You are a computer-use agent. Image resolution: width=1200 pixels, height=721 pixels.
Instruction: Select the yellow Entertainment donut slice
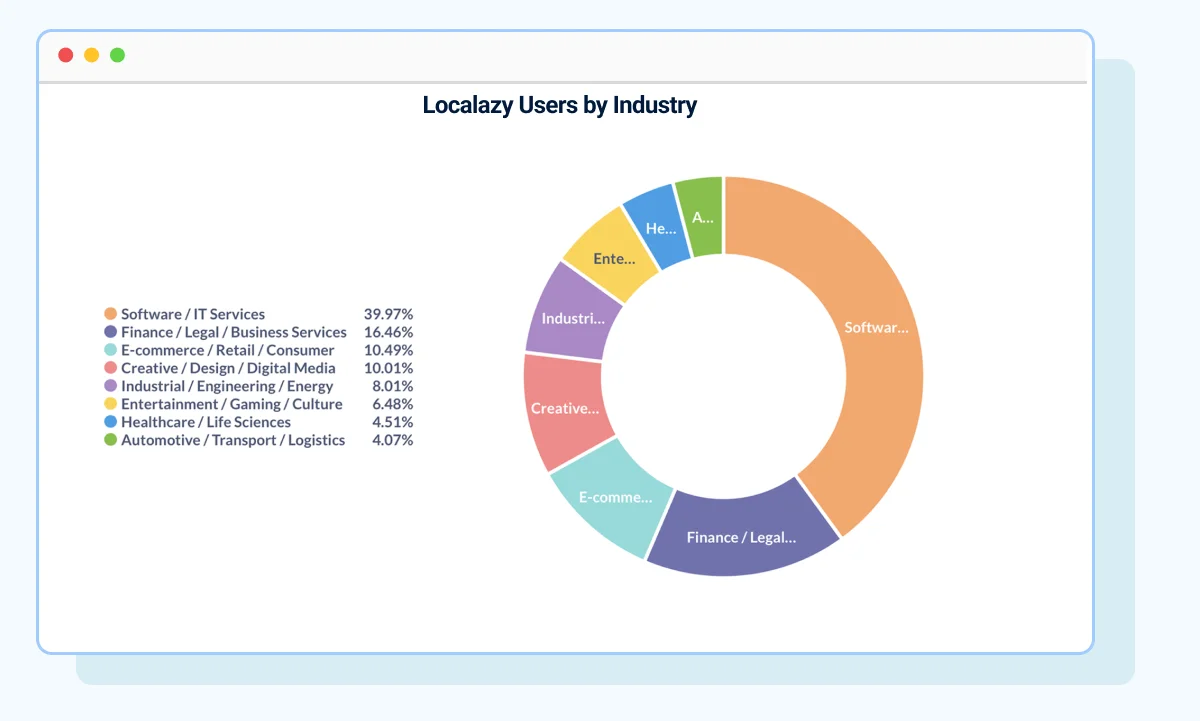[x=611, y=255]
